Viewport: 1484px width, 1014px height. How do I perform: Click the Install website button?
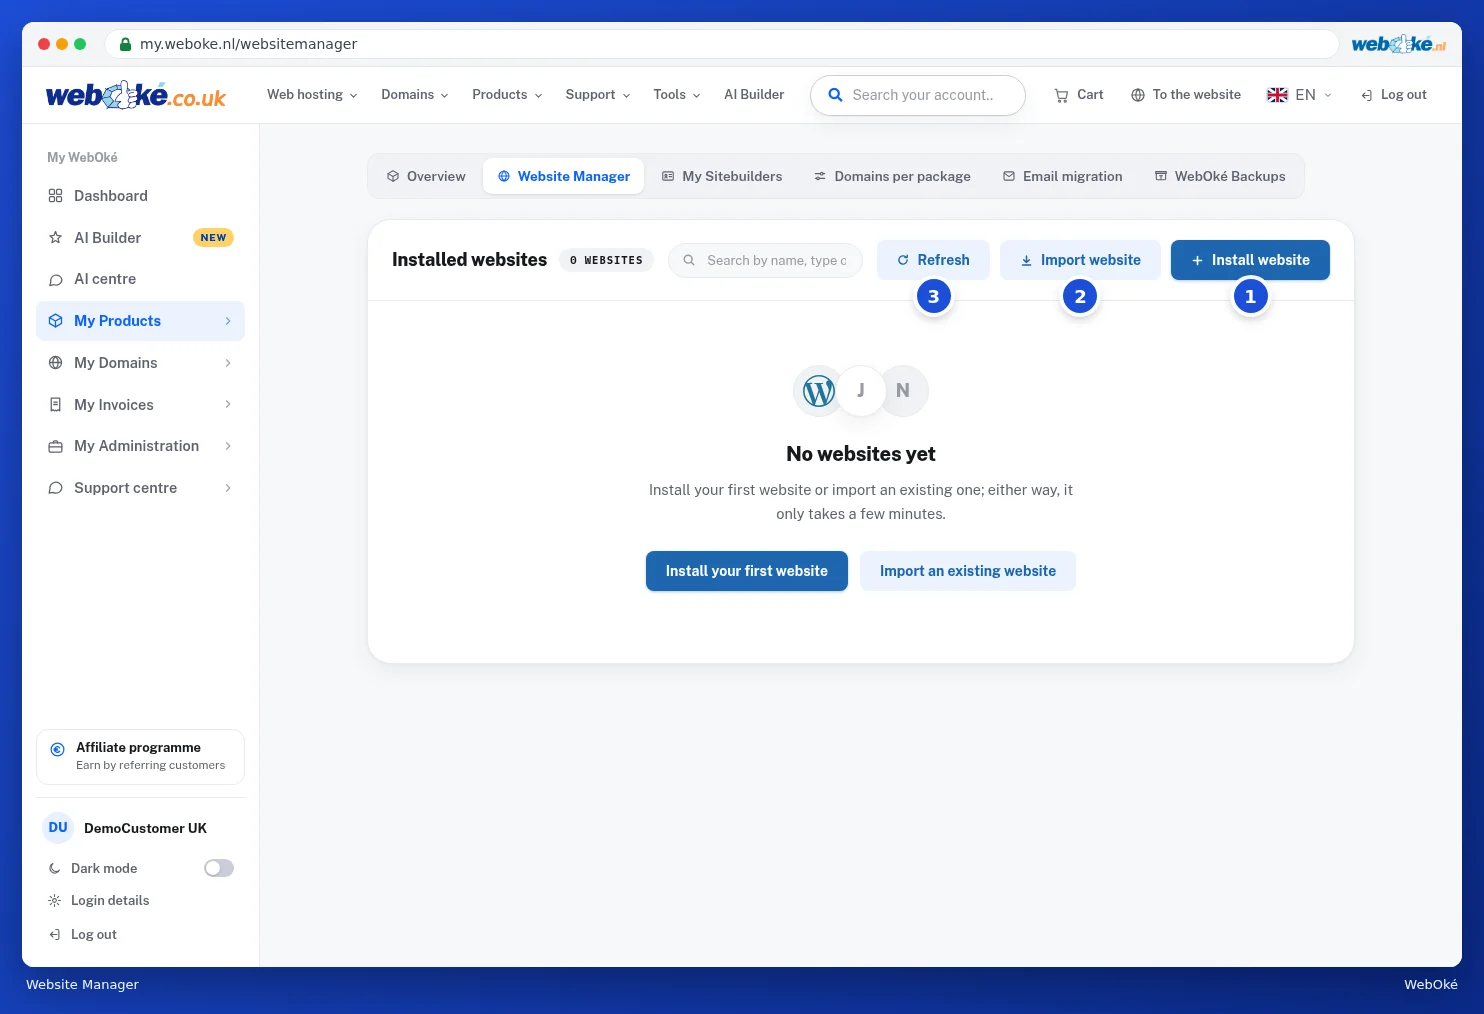click(x=1250, y=260)
